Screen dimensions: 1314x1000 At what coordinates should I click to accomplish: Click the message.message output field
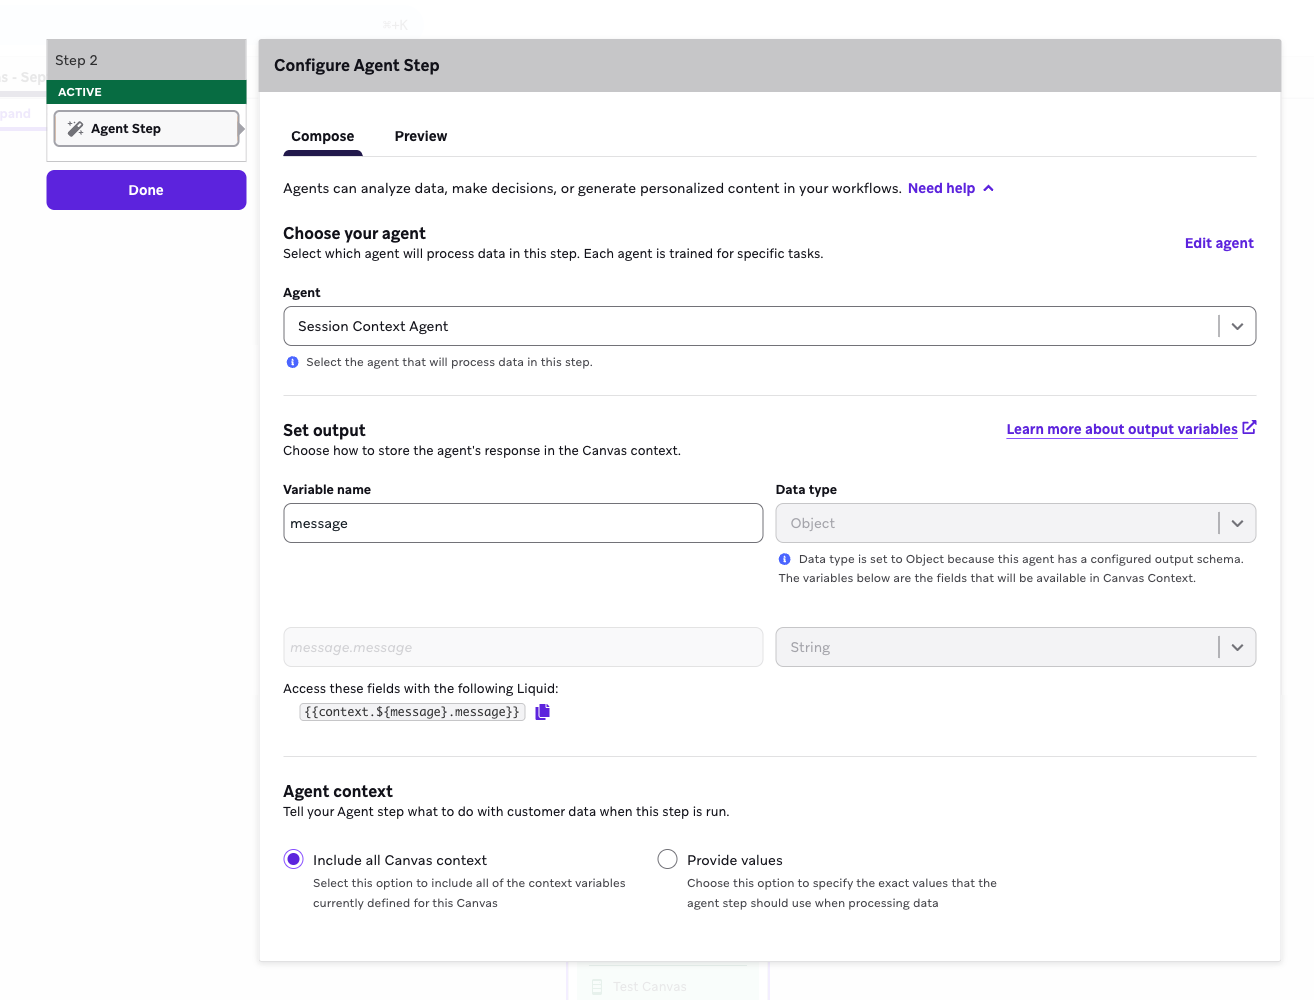pos(523,647)
